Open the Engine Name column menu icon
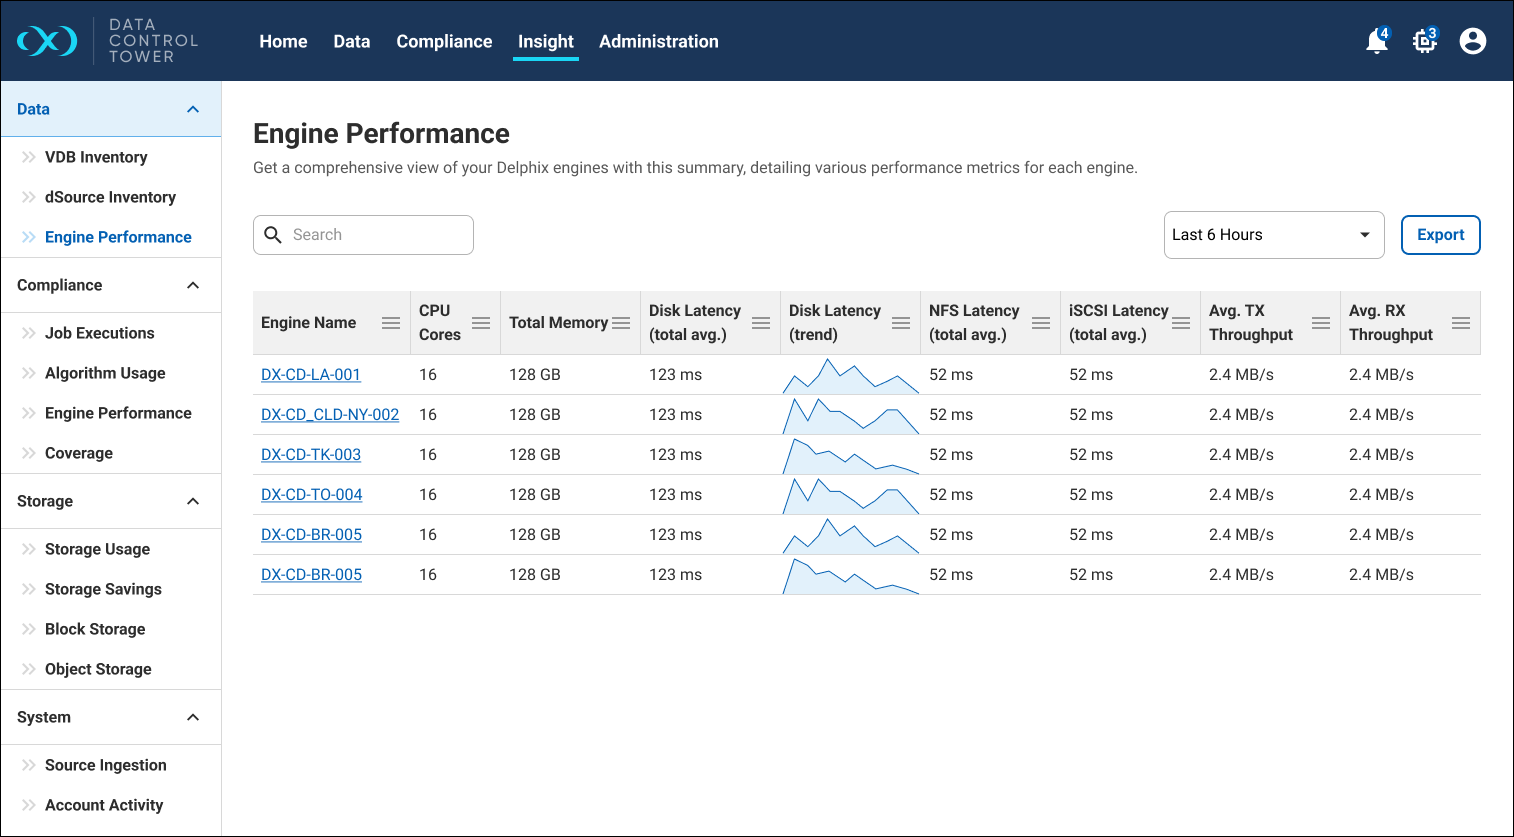This screenshot has width=1514, height=837. [390, 322]
